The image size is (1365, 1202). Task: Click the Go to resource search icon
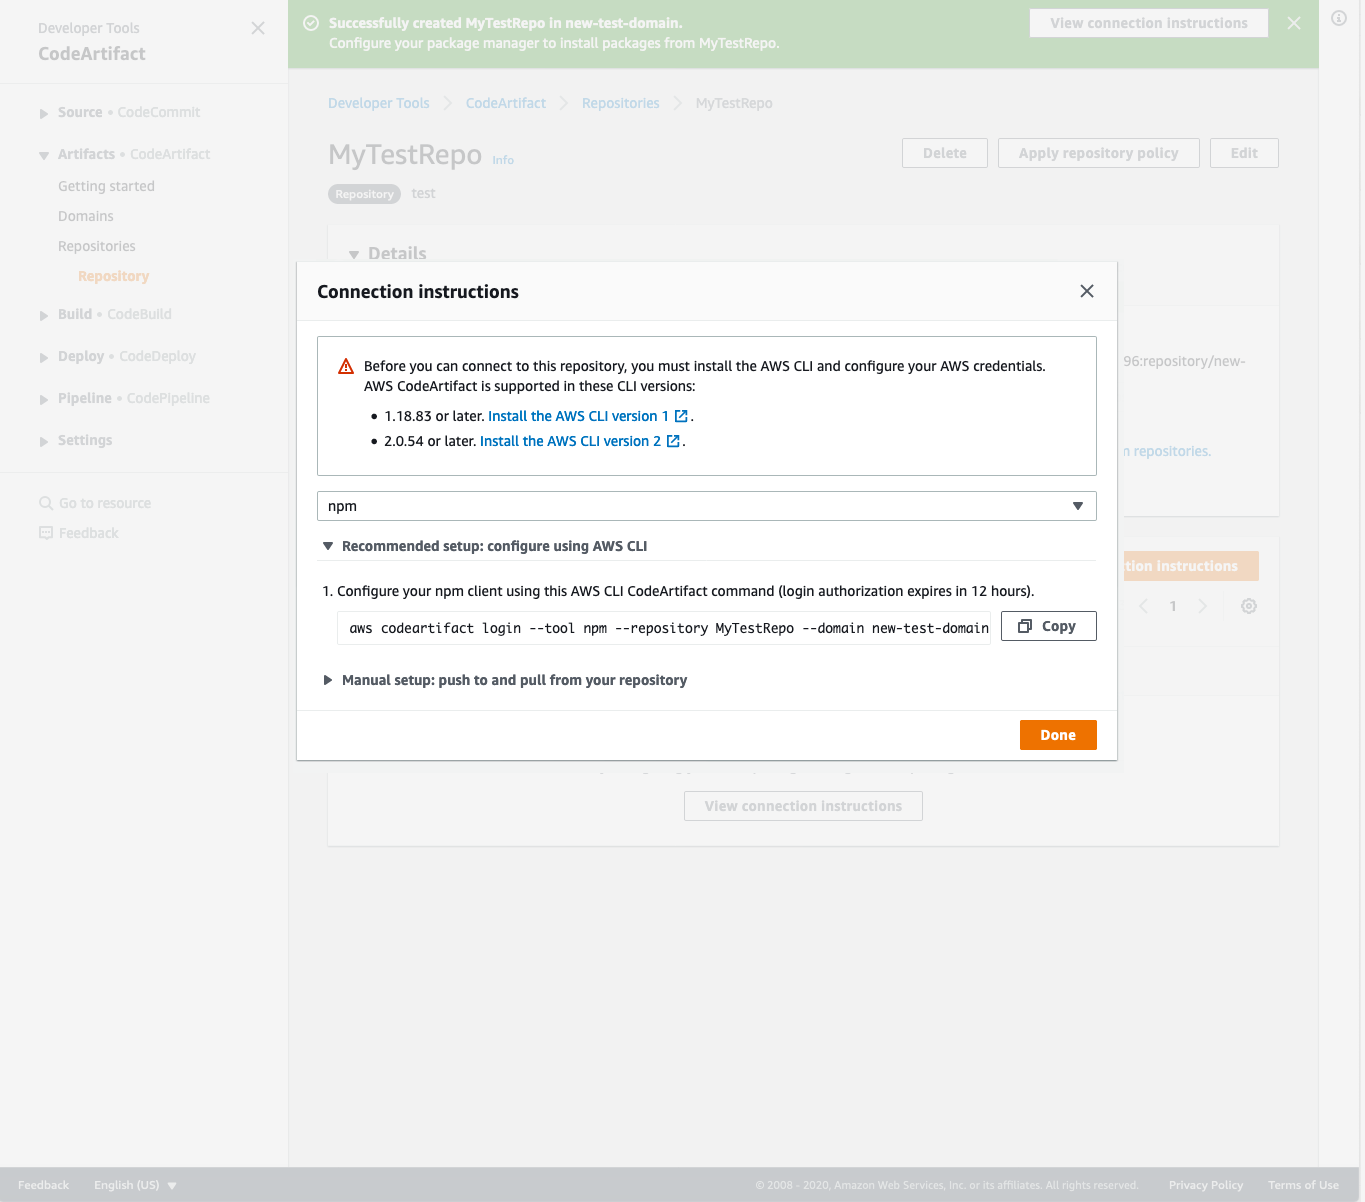(x=46, y=503)
